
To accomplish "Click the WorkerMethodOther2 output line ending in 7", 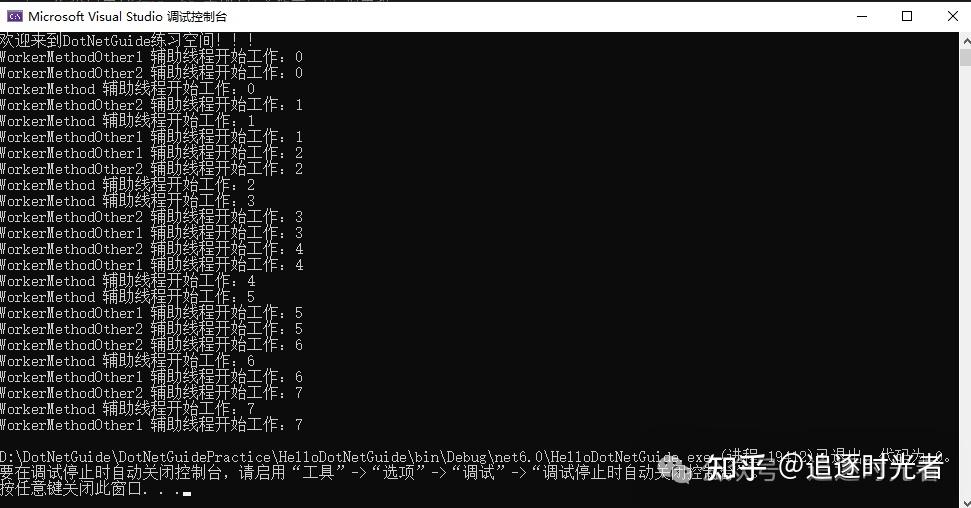I will (x=151, y=393).
